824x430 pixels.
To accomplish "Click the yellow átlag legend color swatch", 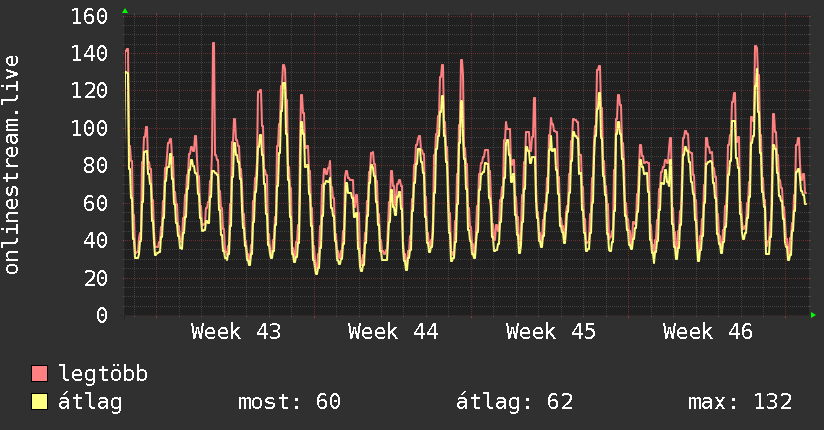I will pos(39,402).
